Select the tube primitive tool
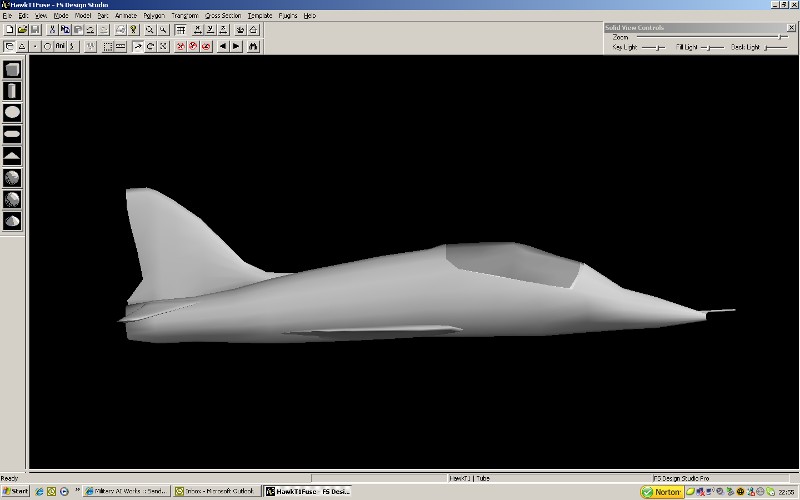800x500 pixels. click(x=12, y=91)
